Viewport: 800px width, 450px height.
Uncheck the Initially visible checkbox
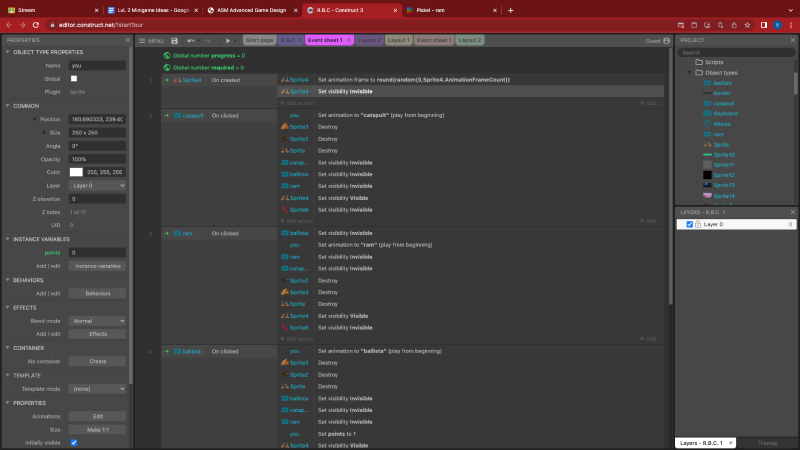pyautogui.click(x=73, y=442)
